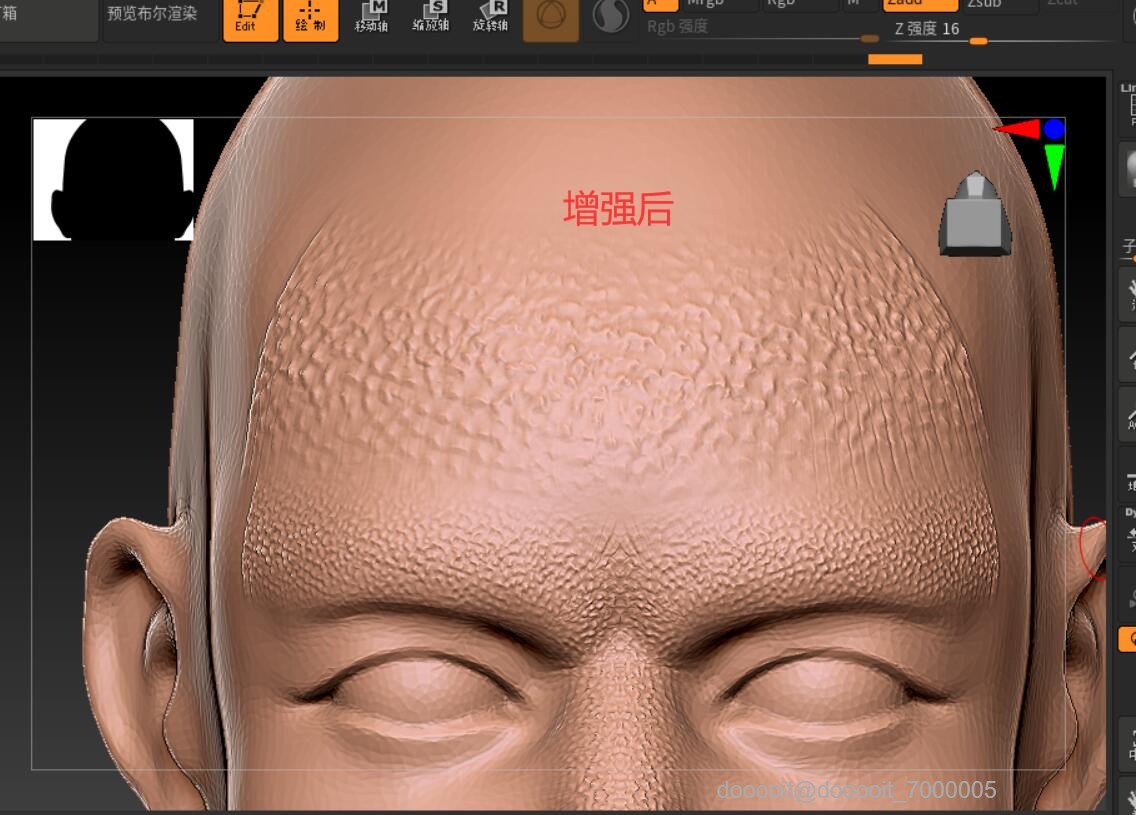Activate Edit mode on the top toolbar
Viewport: 1136px width, 815px height.
pos(249,18)
